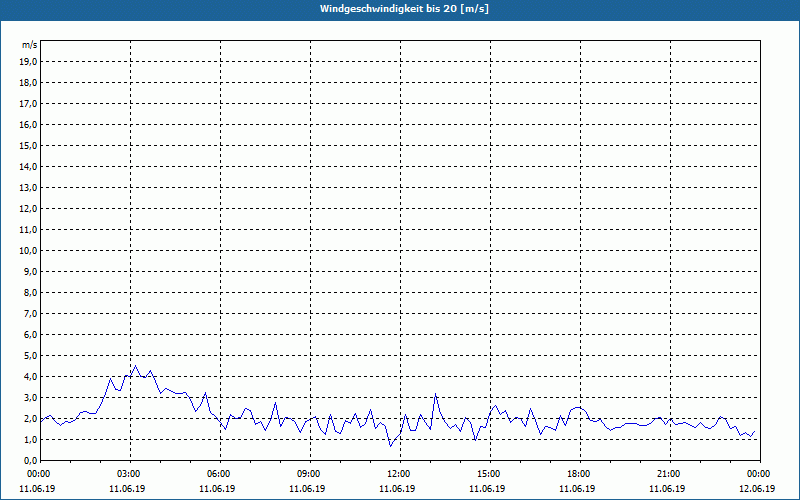Click the 15:00 time label
This screenshot has width=800, height=500.
[490, 474]
